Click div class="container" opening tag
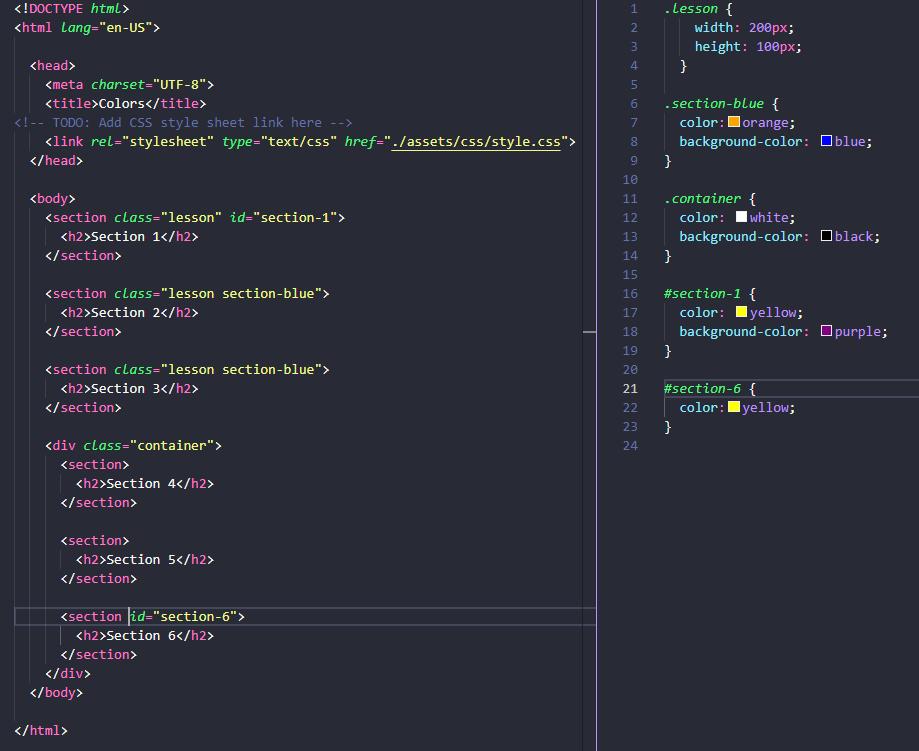919x751 pixels. click(x=134, y=446)
